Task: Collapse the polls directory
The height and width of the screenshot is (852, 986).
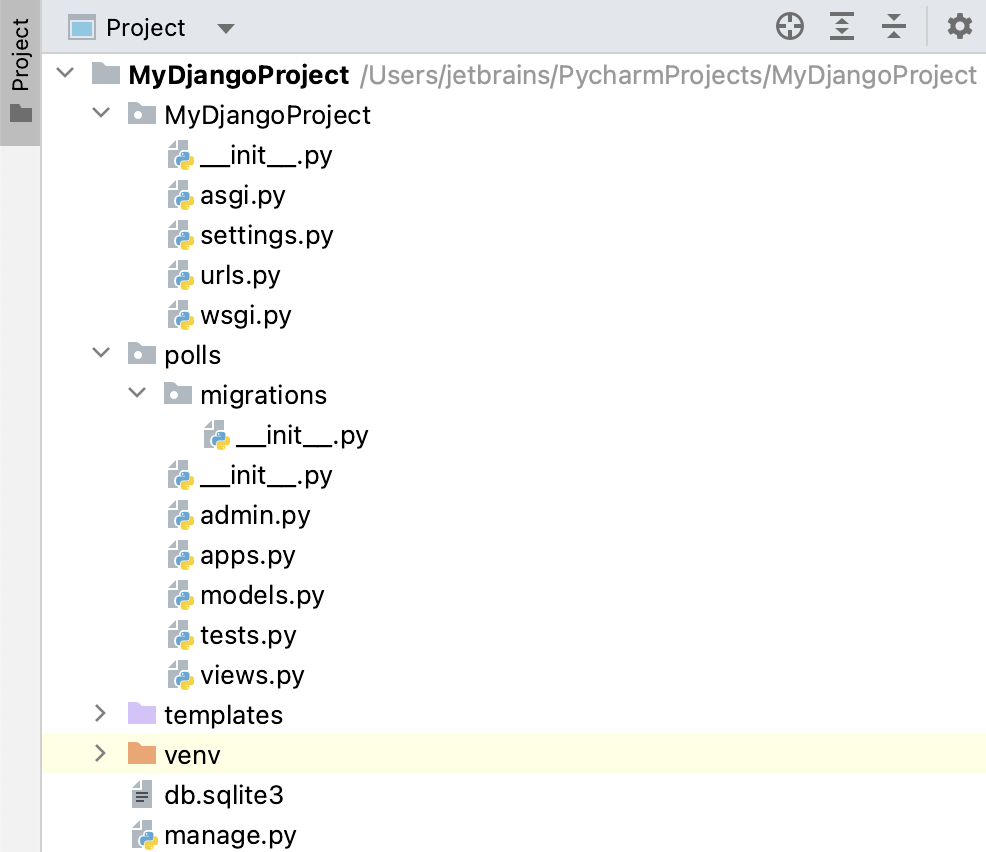Action: coord(101,353)
